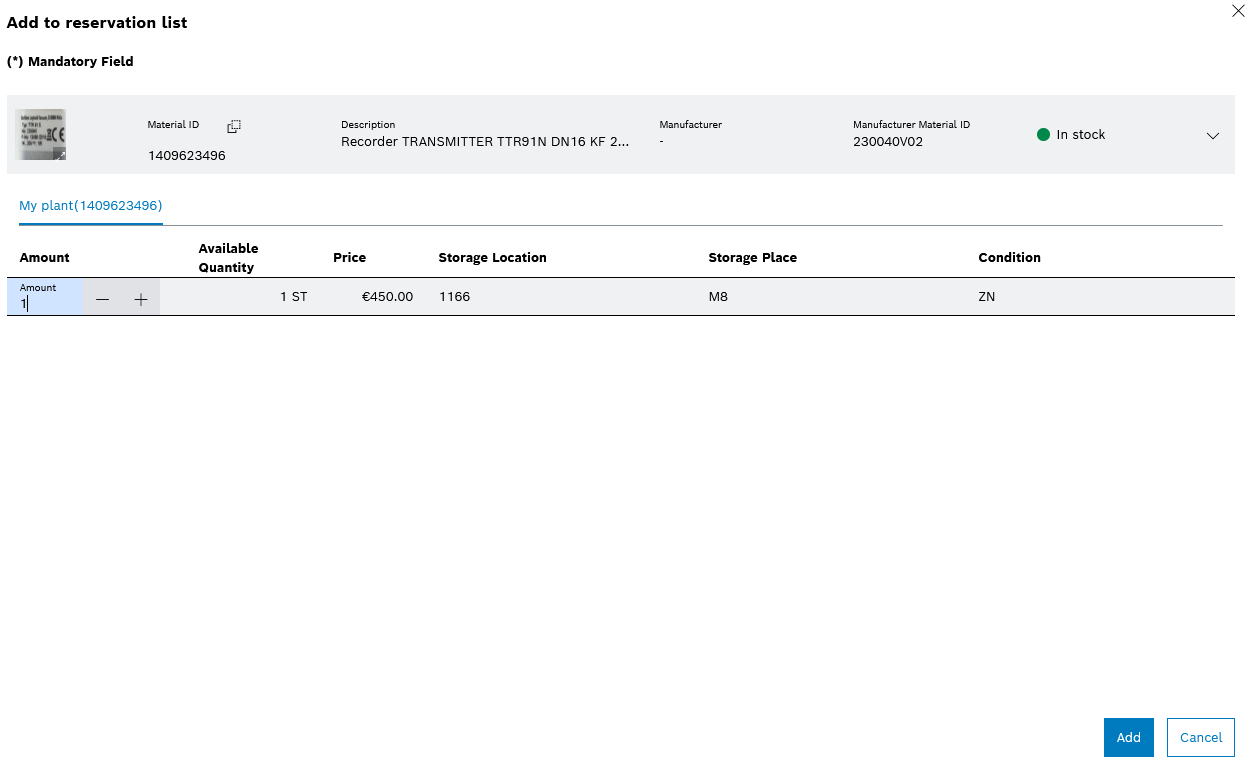Click the Condition column header
This screenshot has width=1250, height=771.
1009,257
